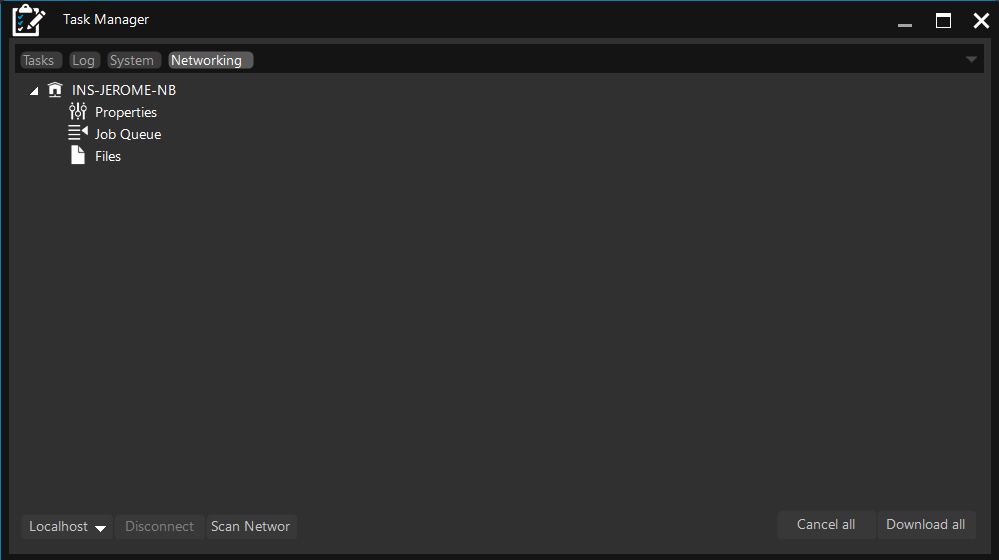Viewport: 999px width, 560px height.
Task: Click the Task Manager clipboard icon in title bar
Action: [28, 21]
